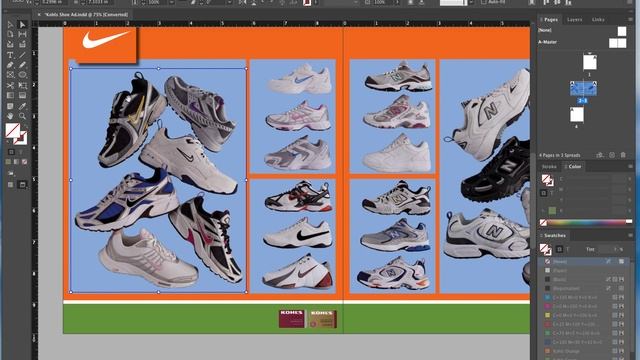
Task: Open the Swatches panel flyout menu
Action: coord(630,236)
